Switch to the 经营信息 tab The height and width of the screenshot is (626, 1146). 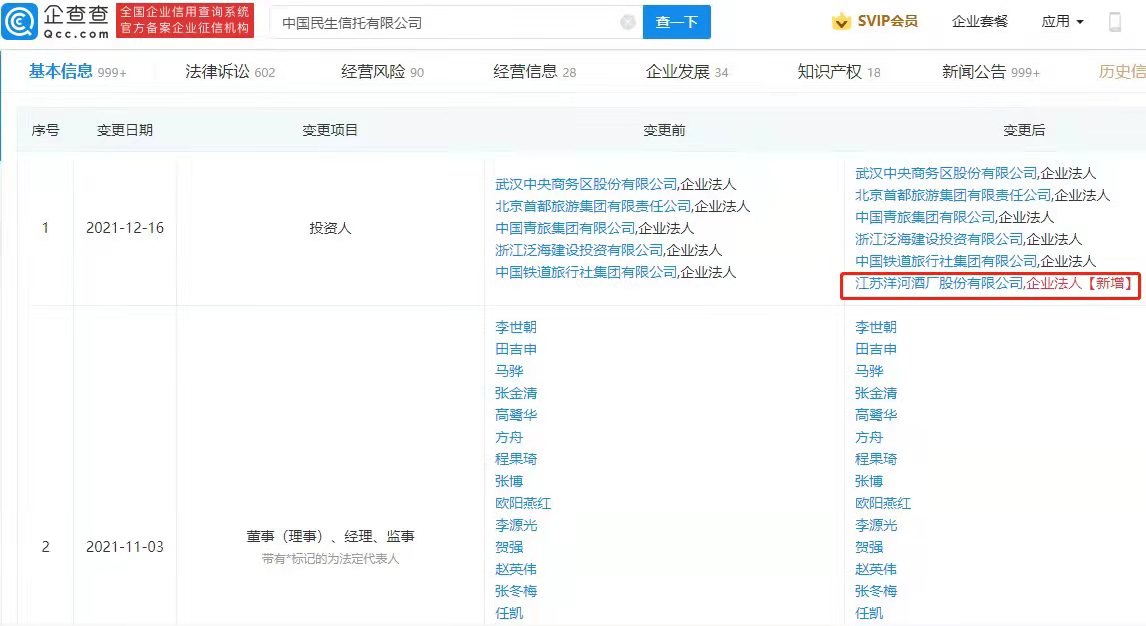coord(534,72)
